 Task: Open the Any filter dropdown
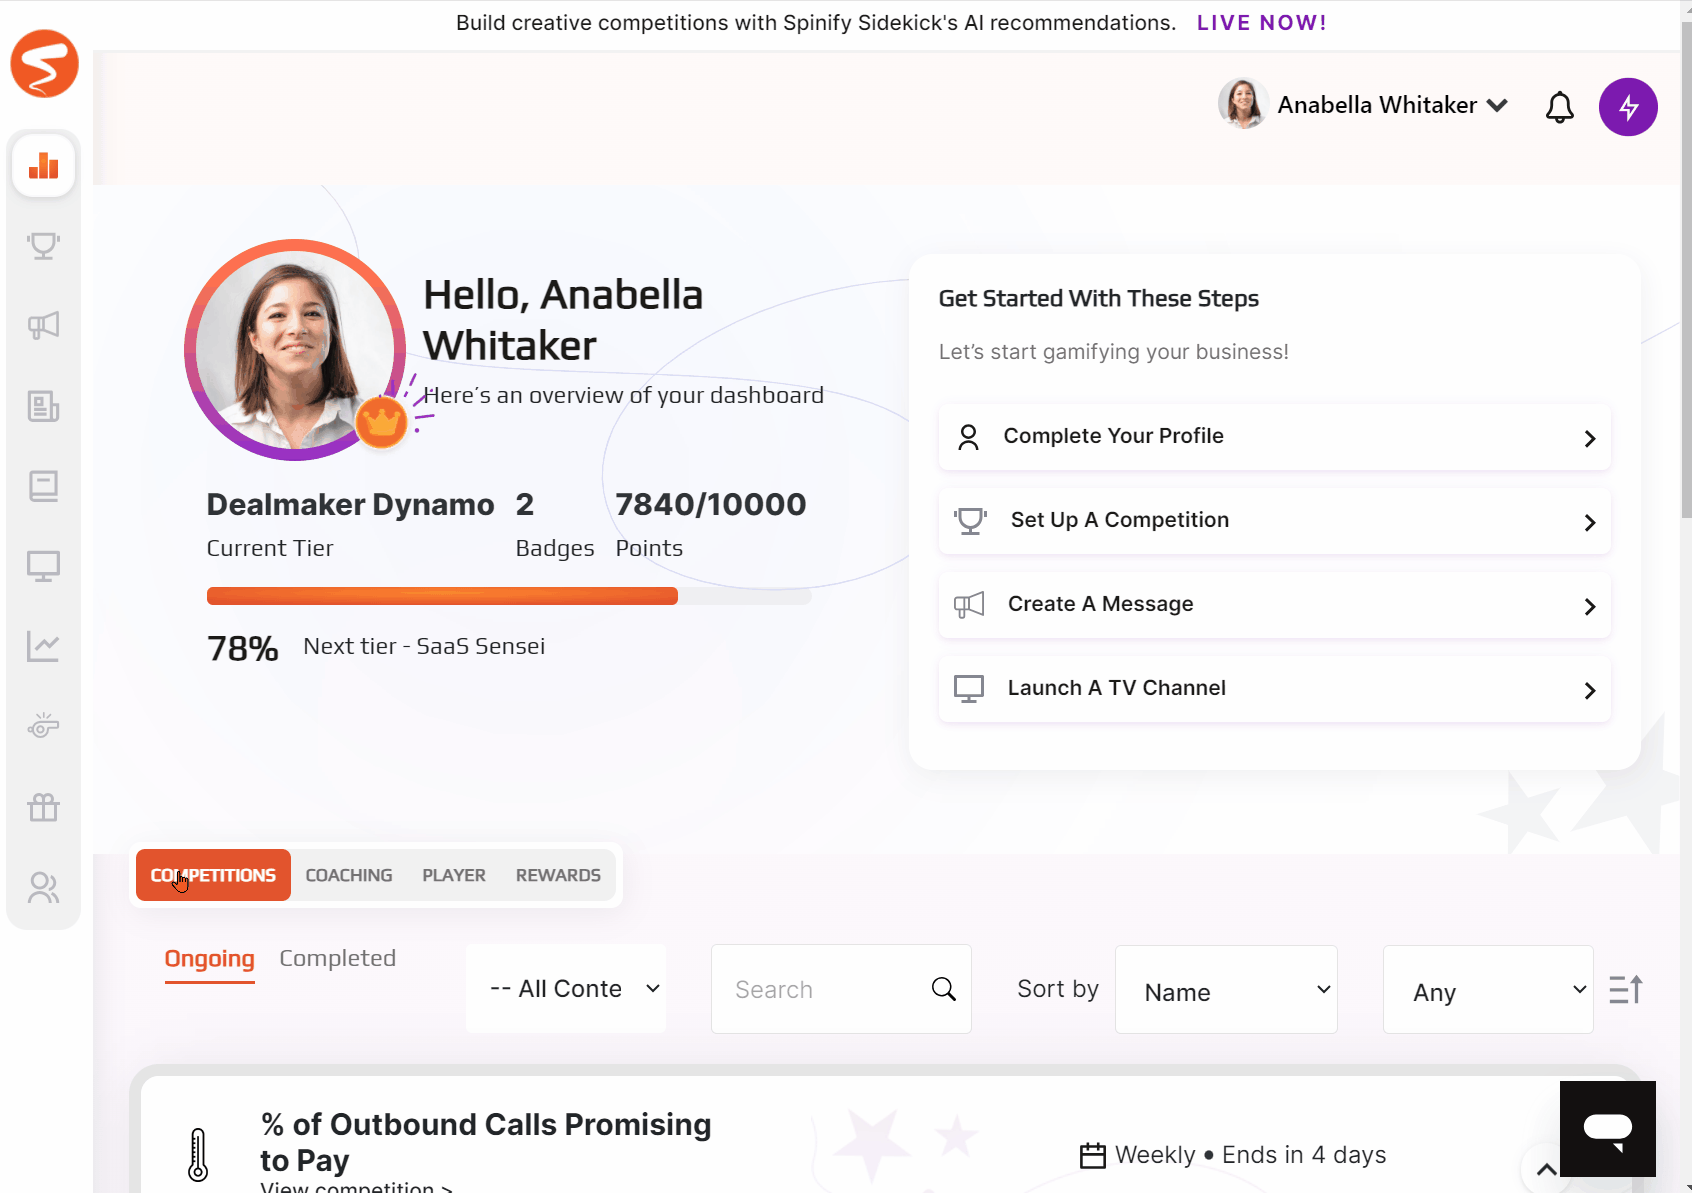1487,990
